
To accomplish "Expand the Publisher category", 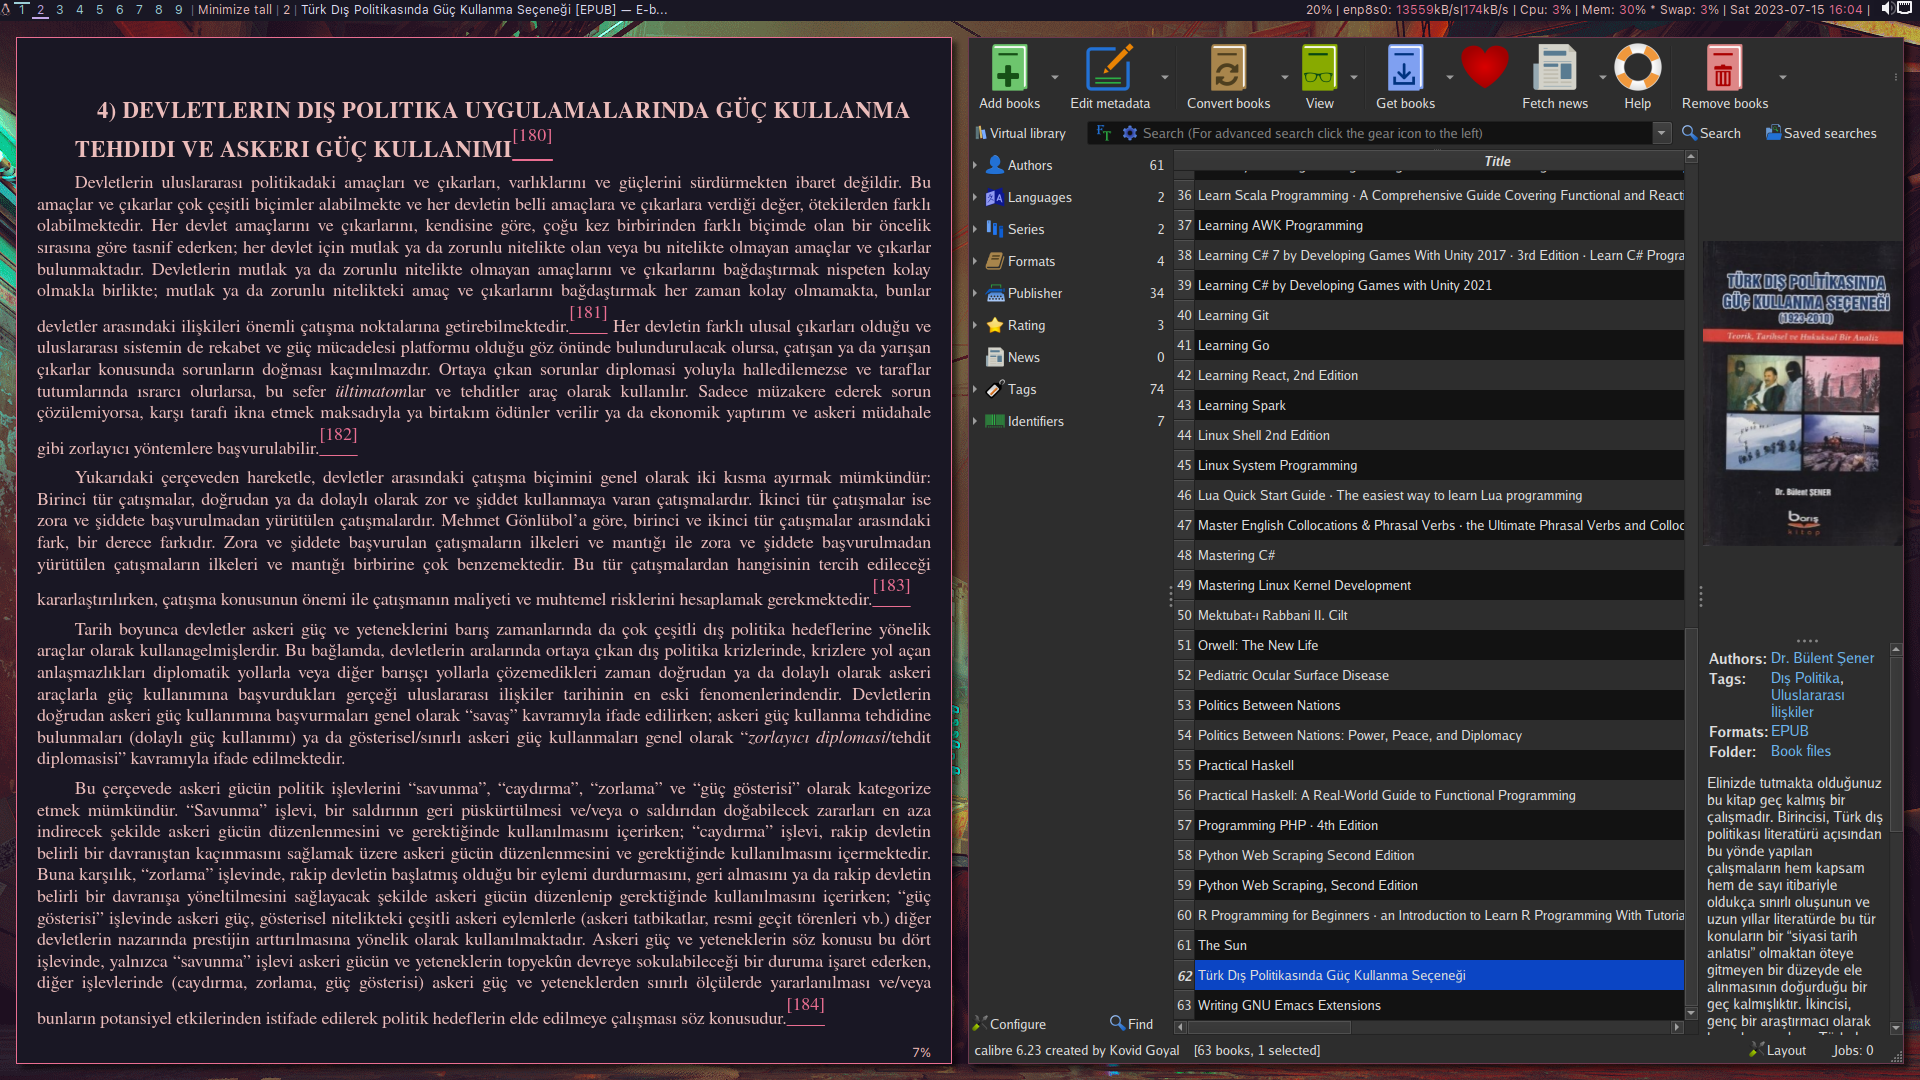I will pyautogui.click(x=975, y=293).
